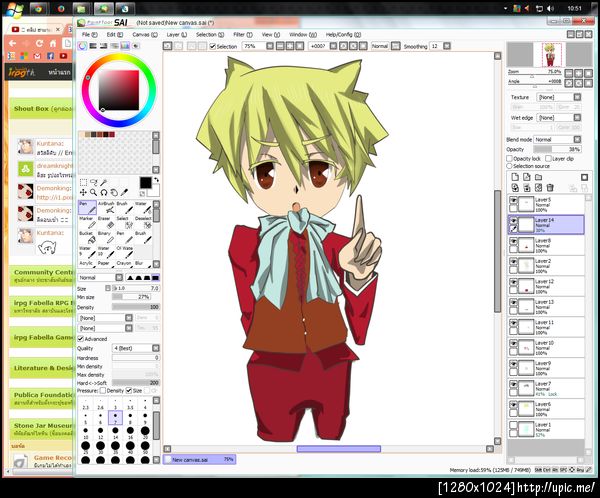This screenshot has height=498, width=600.
Task: Select the Selection source radio button
Action: tap(509, 166)
